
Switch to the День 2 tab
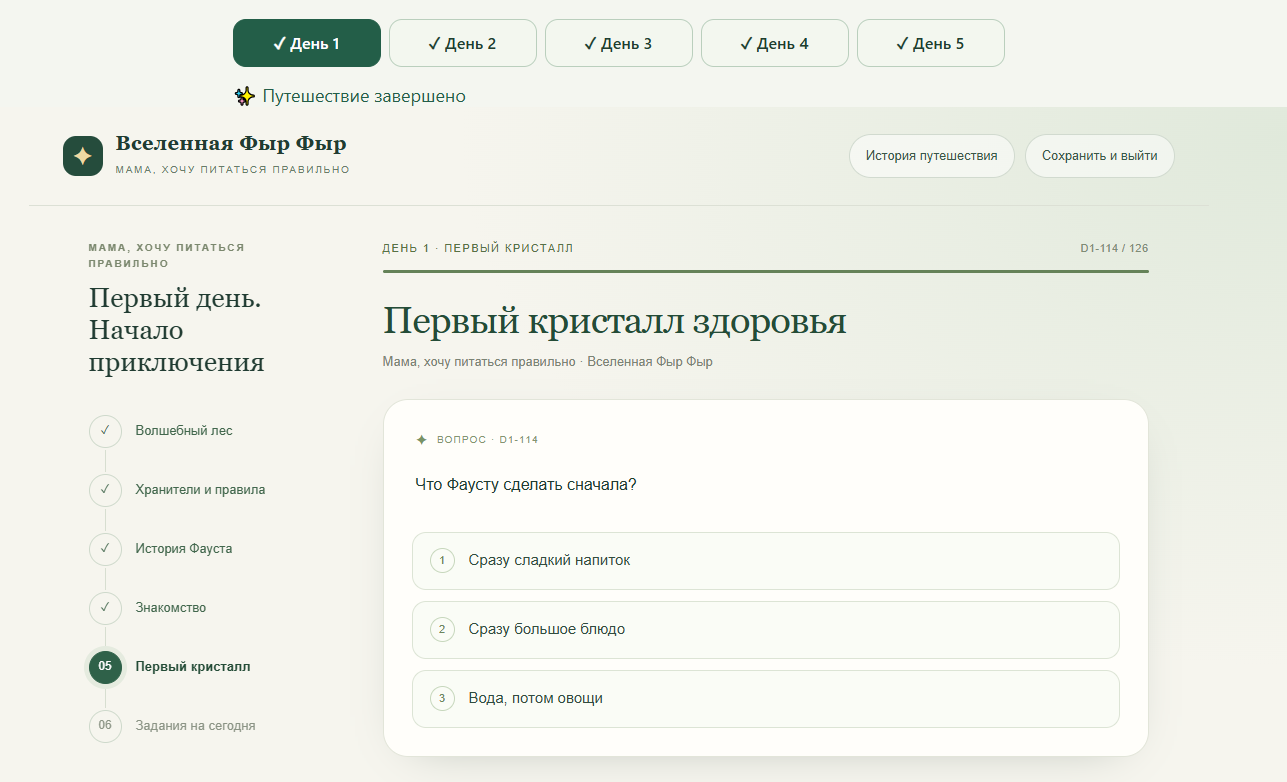tap(463, 43)
